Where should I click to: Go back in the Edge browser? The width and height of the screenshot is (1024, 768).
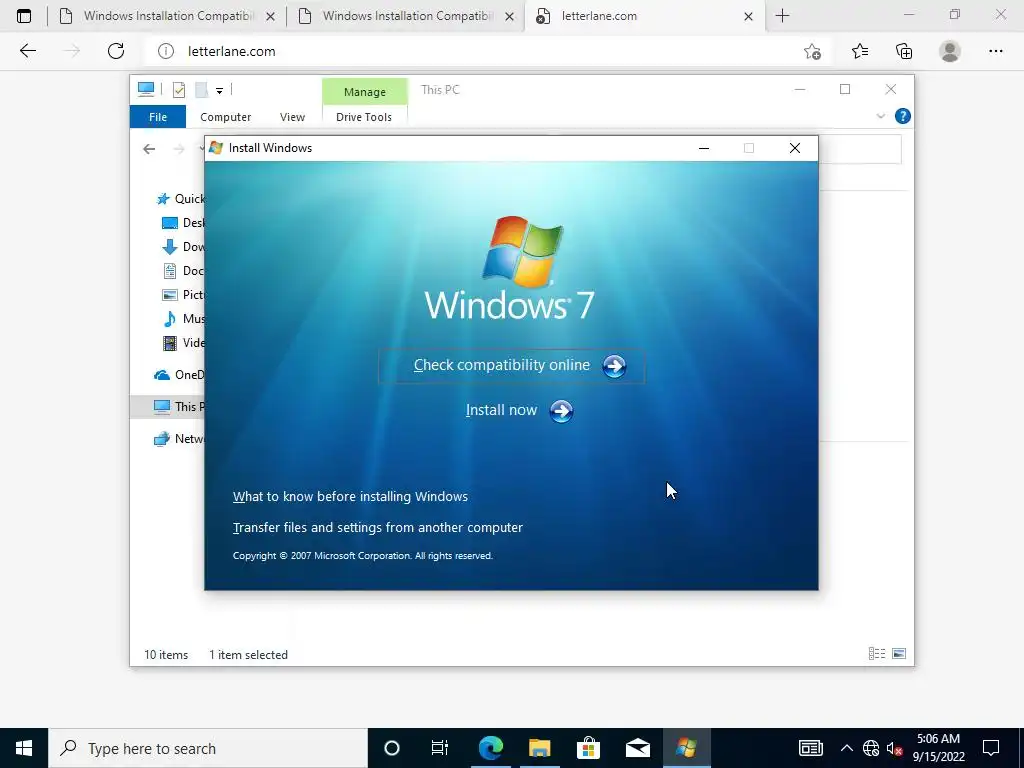coord(27,51)
